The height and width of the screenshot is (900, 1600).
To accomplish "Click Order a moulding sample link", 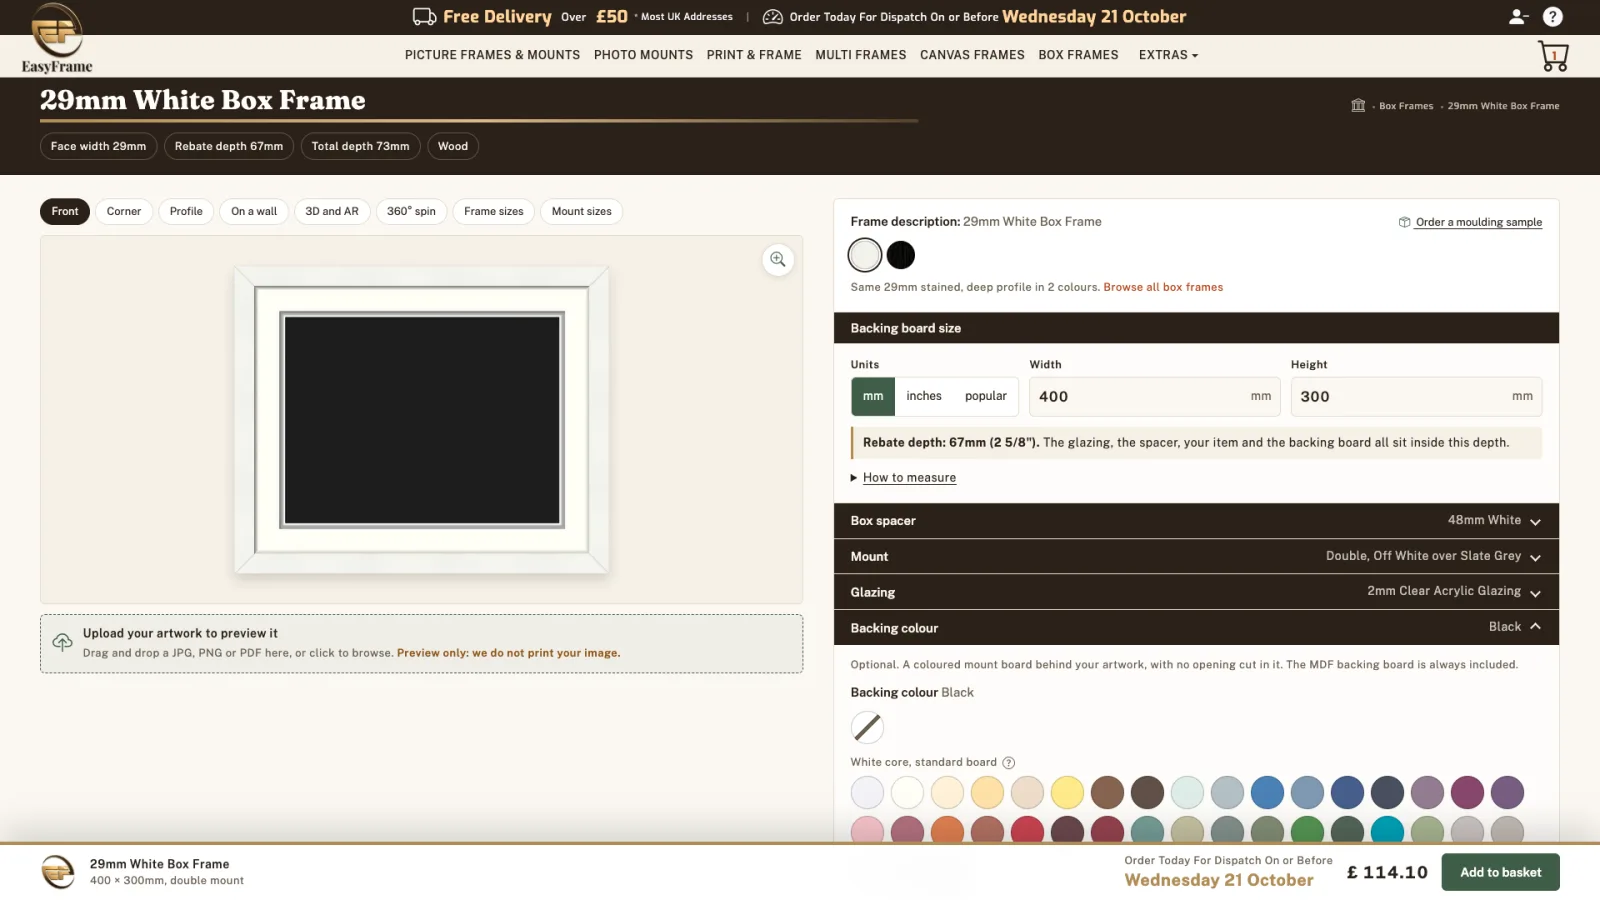I will pos(1478,222).
